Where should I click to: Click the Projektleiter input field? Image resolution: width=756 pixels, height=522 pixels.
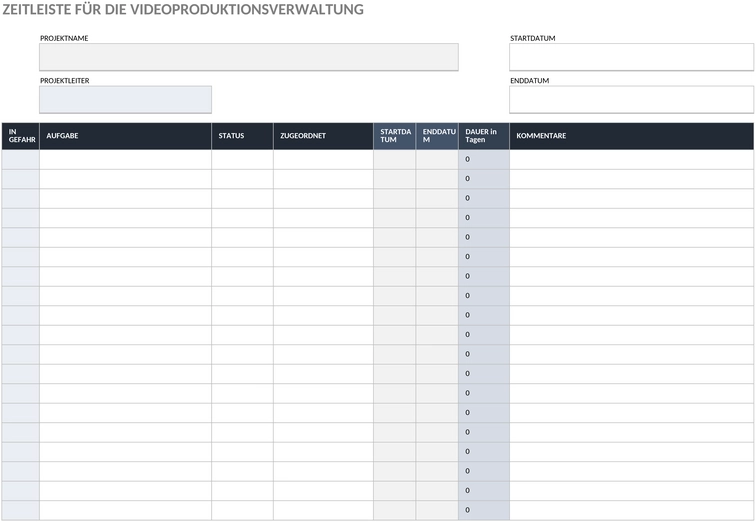point(125,99)
